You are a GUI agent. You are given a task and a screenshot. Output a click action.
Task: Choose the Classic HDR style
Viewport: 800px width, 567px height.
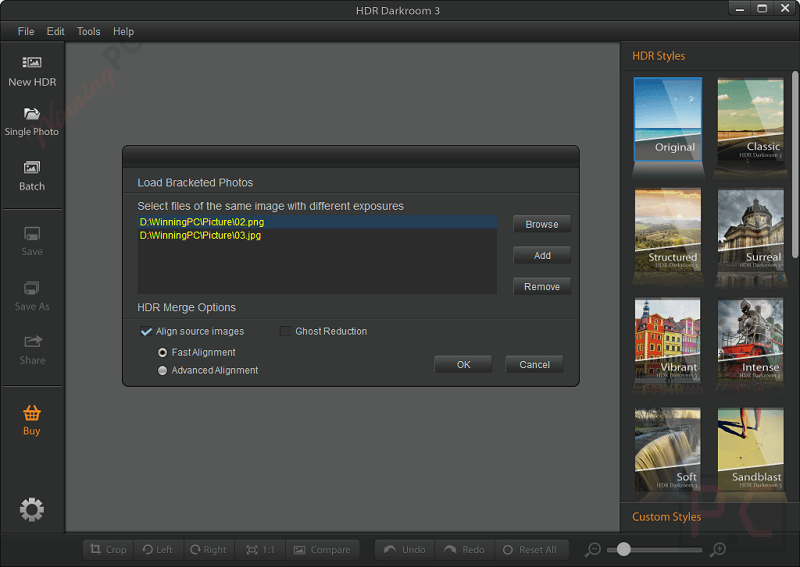(x=751, y=119)
